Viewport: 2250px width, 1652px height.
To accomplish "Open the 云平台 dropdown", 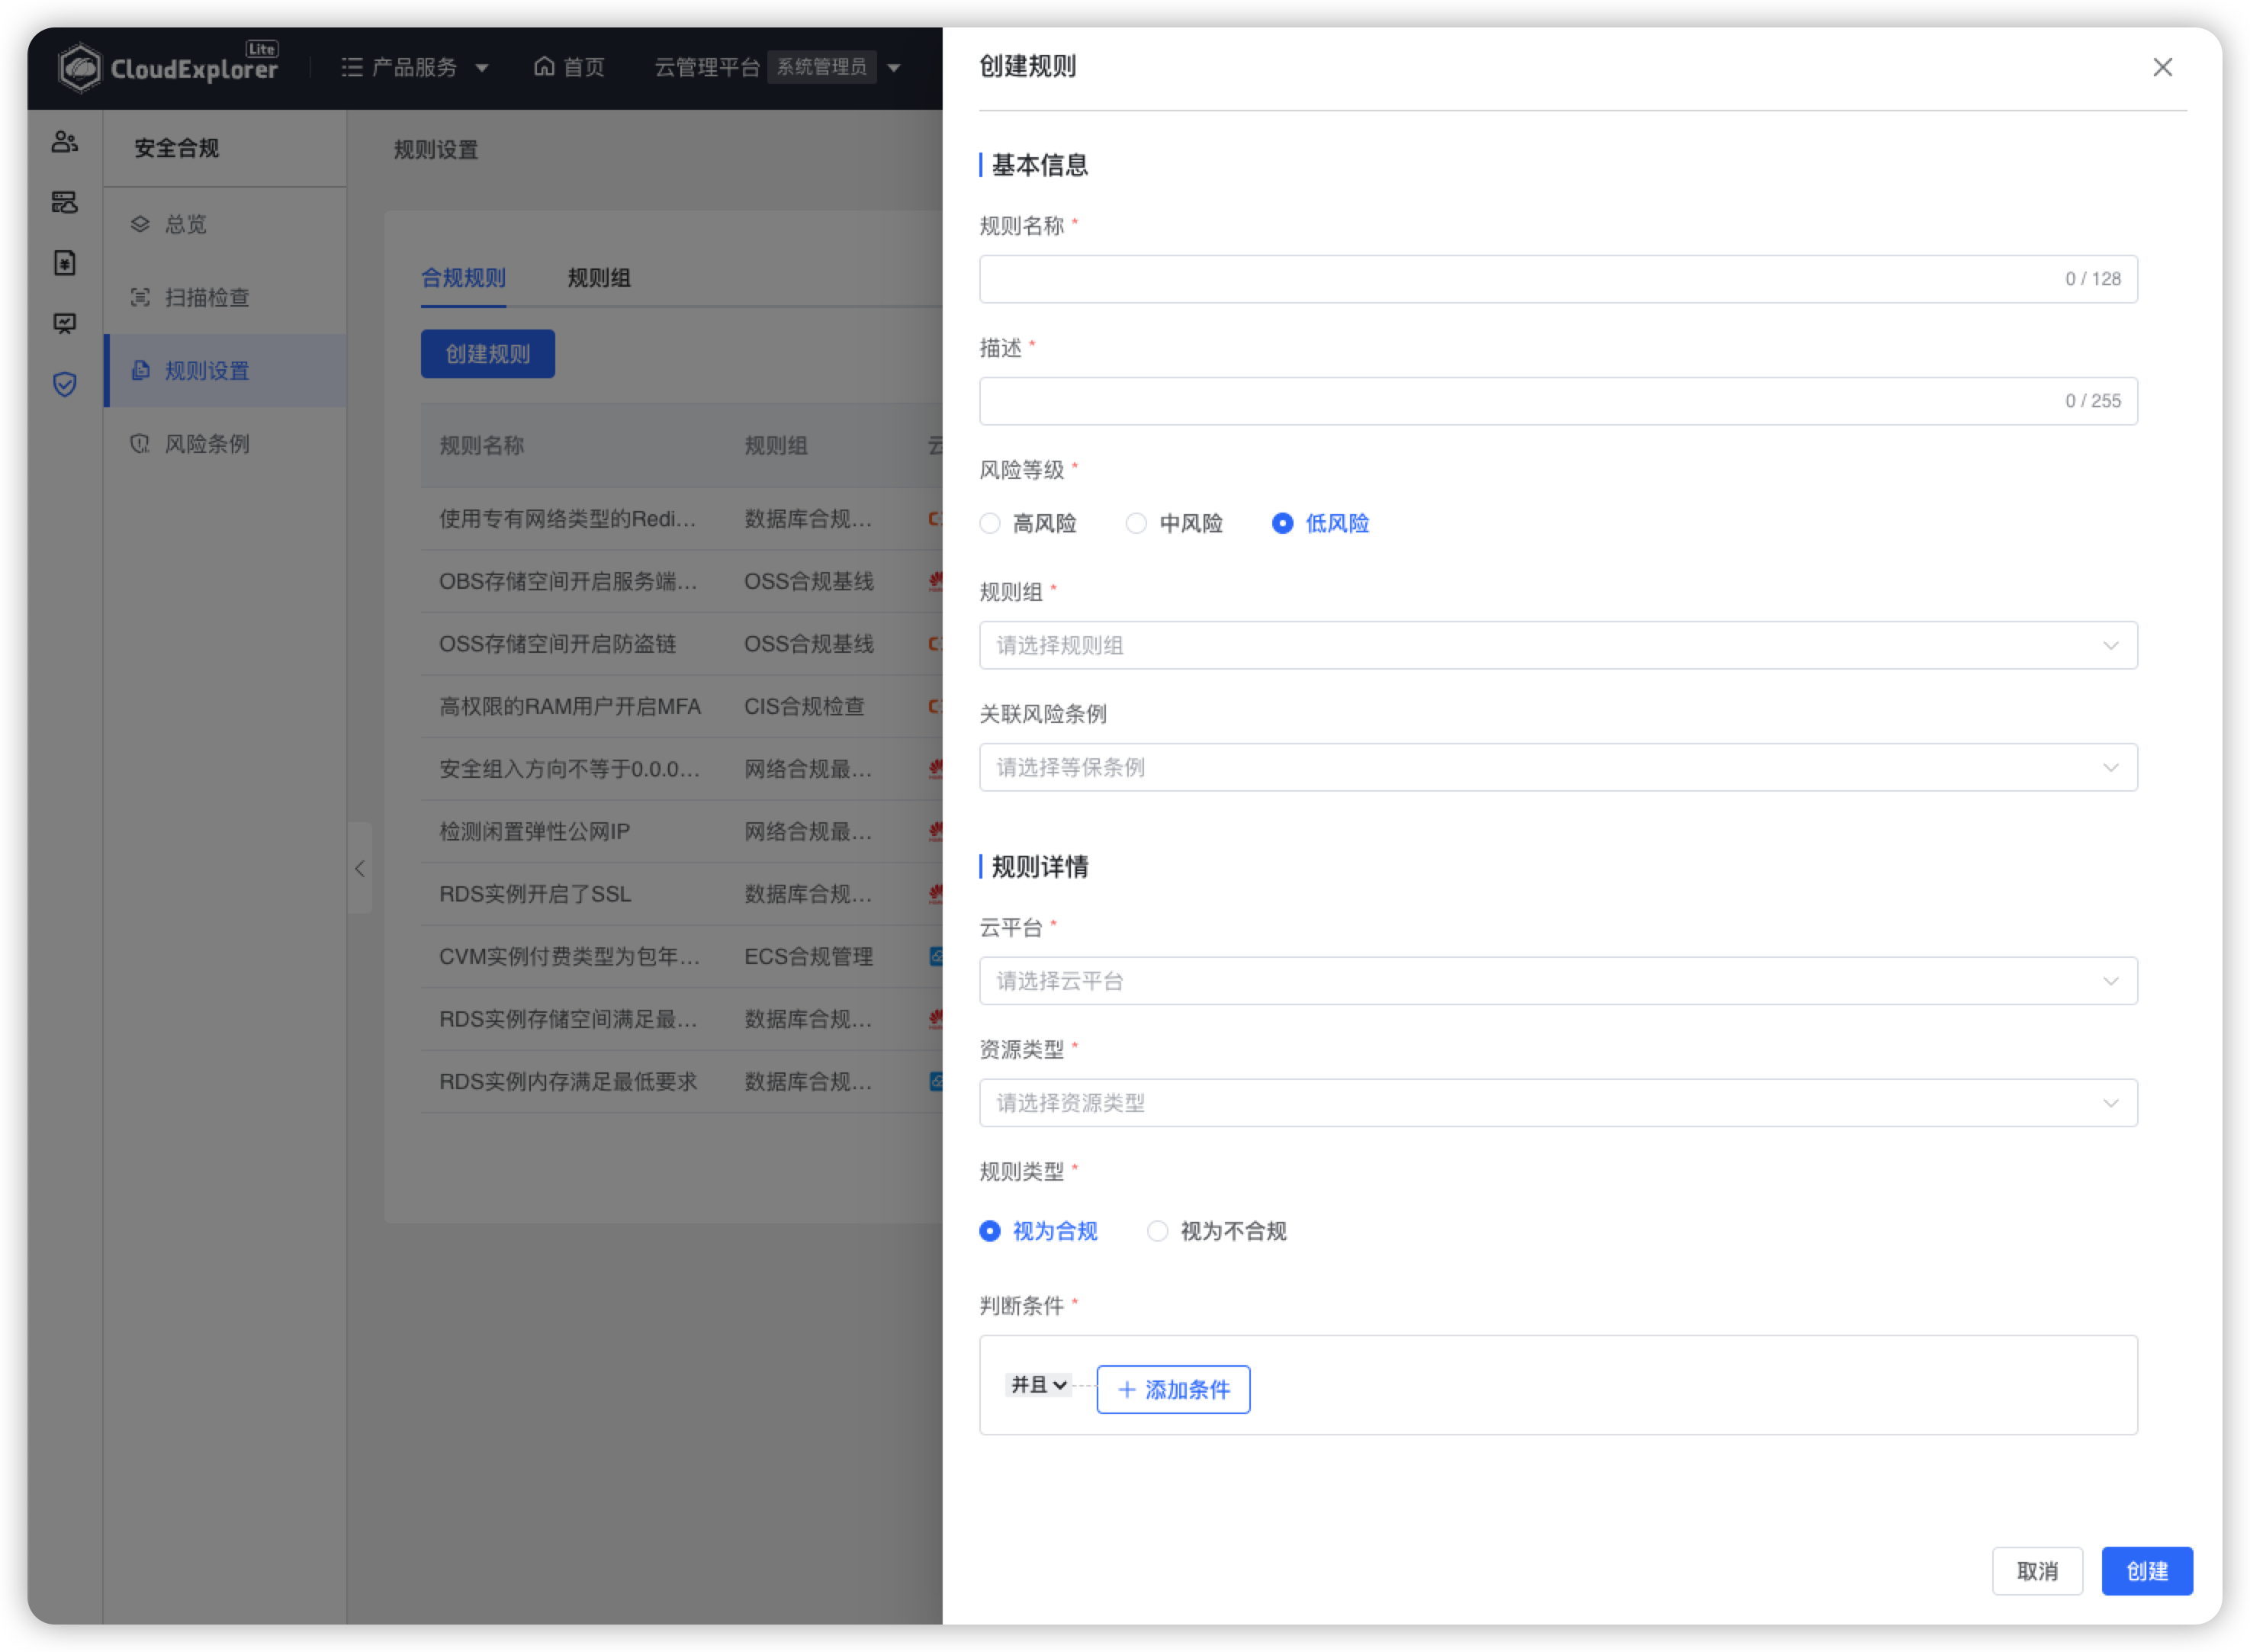I will (x=1558, y=981).
